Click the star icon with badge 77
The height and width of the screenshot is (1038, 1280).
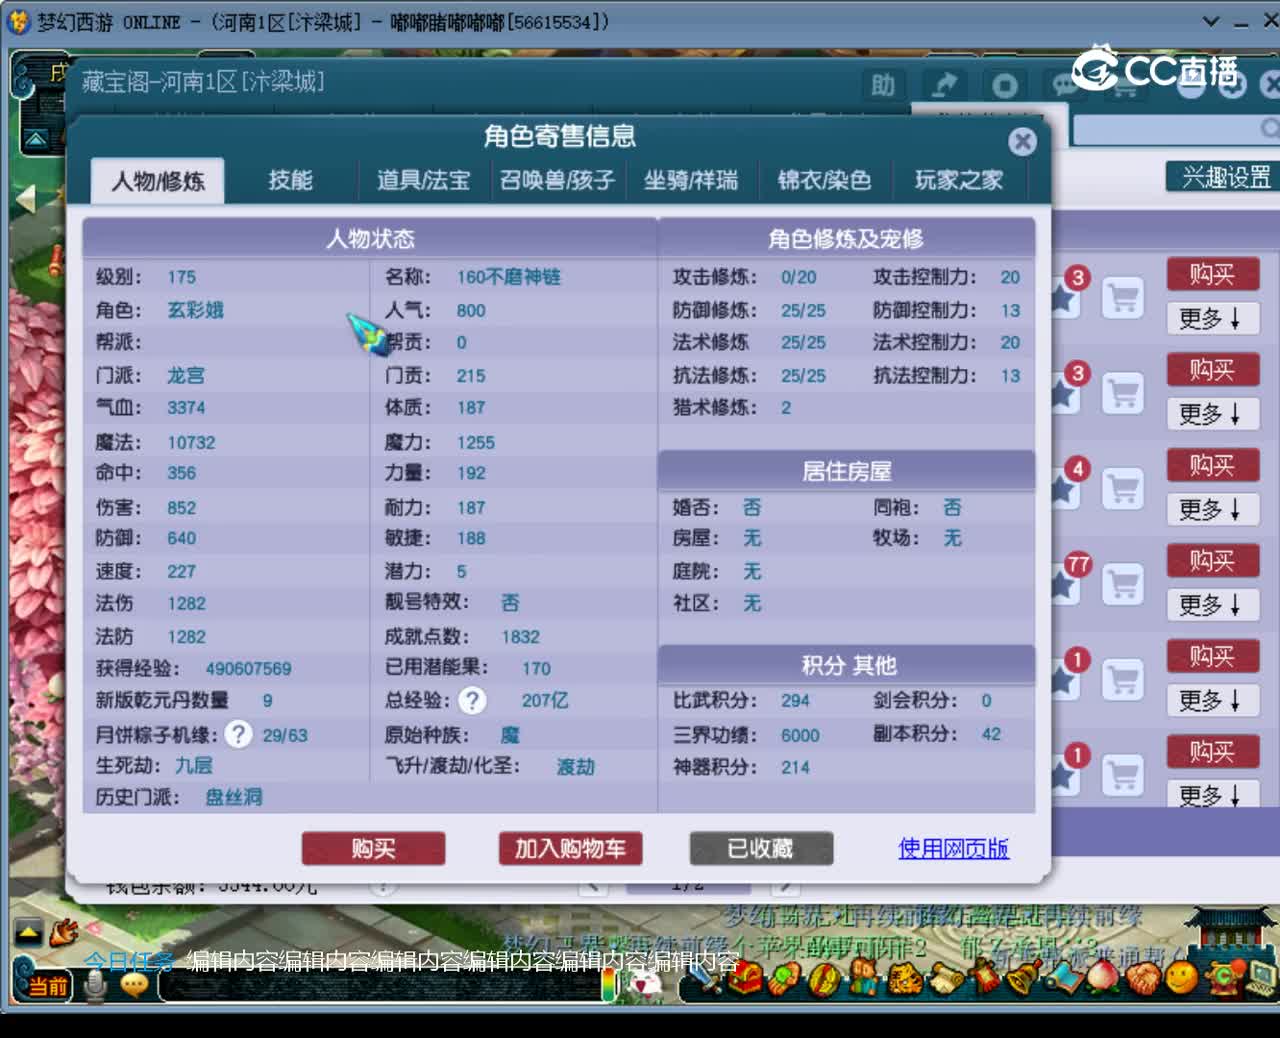[x=1064, y=584]
